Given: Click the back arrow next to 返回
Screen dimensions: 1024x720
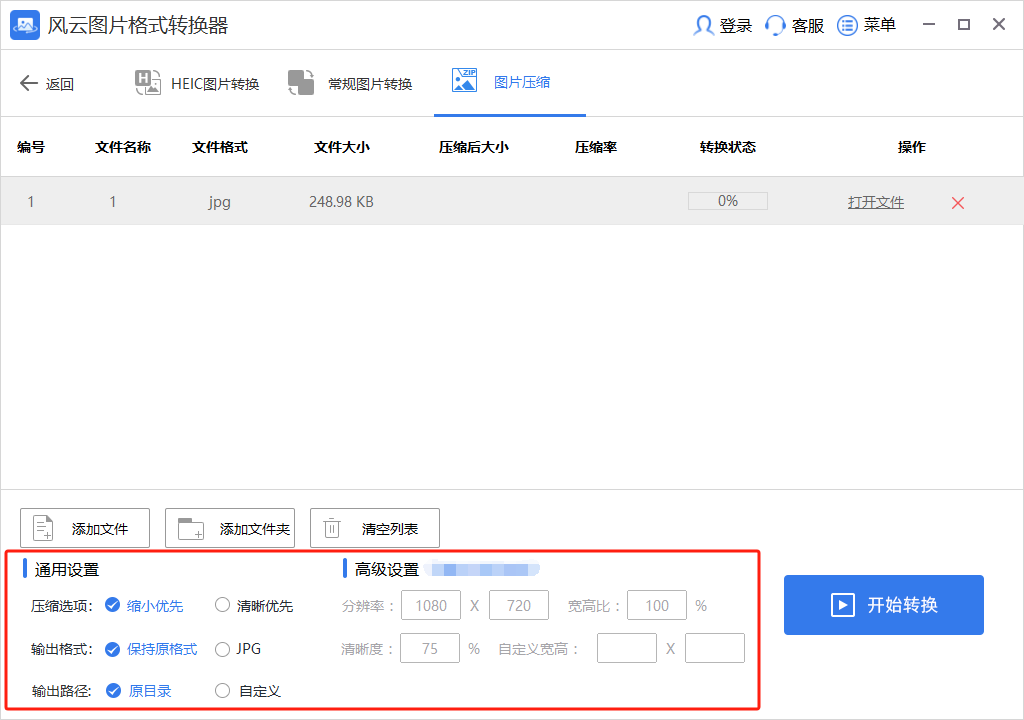Looking at the screenshot, I should click(x=29, y=83).
